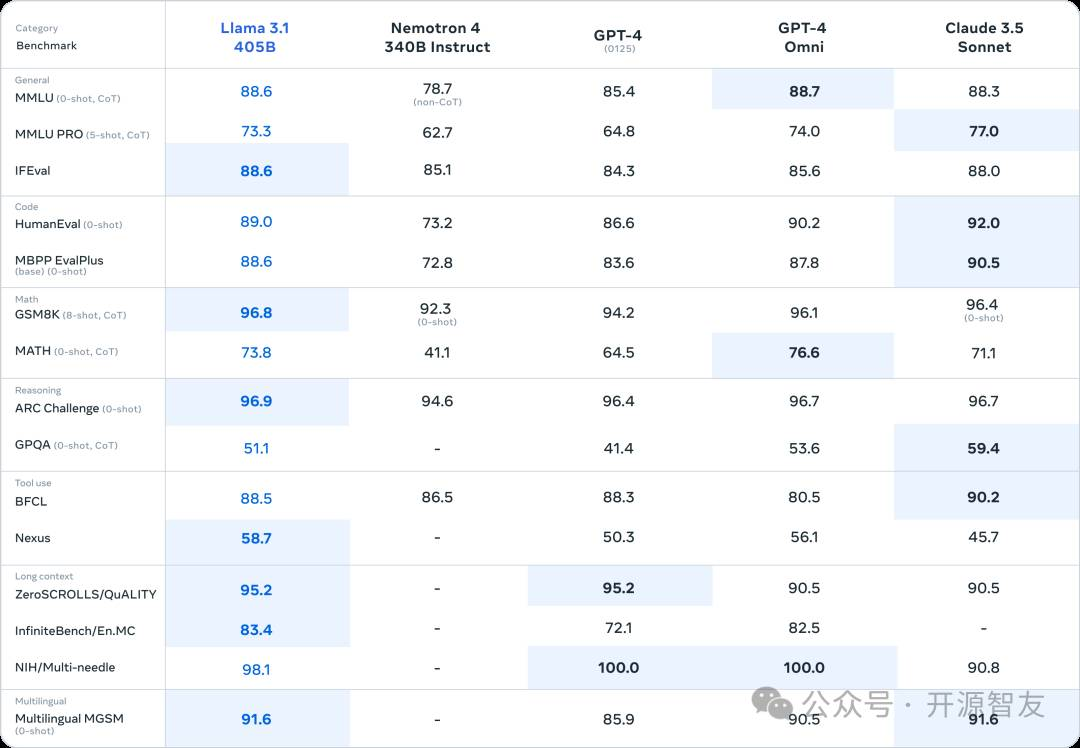The width and height of the screenshot is (1080, 748).
Task: Select the GPQA score 59.4 cell
Action: (986, 448)
